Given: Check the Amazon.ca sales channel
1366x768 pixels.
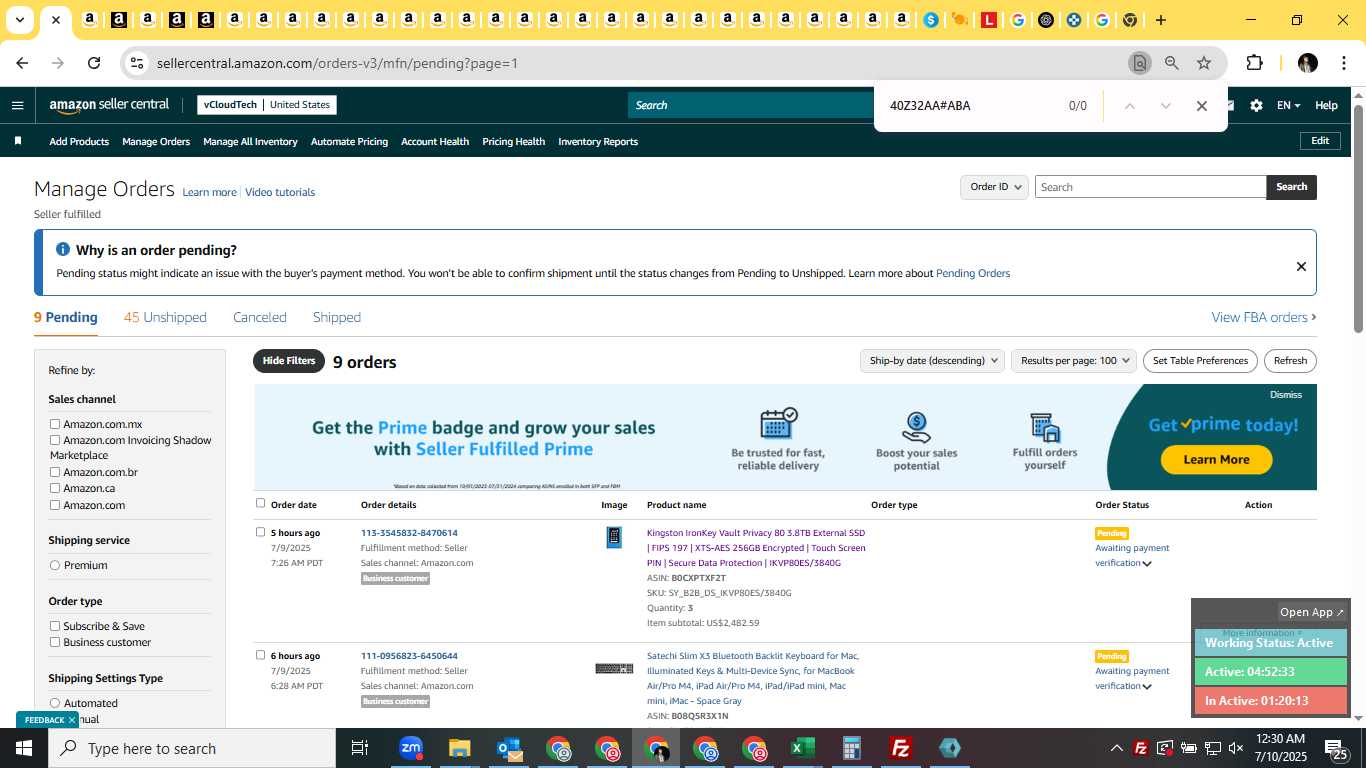Looking at the screenshot, I should coord(55,488).
